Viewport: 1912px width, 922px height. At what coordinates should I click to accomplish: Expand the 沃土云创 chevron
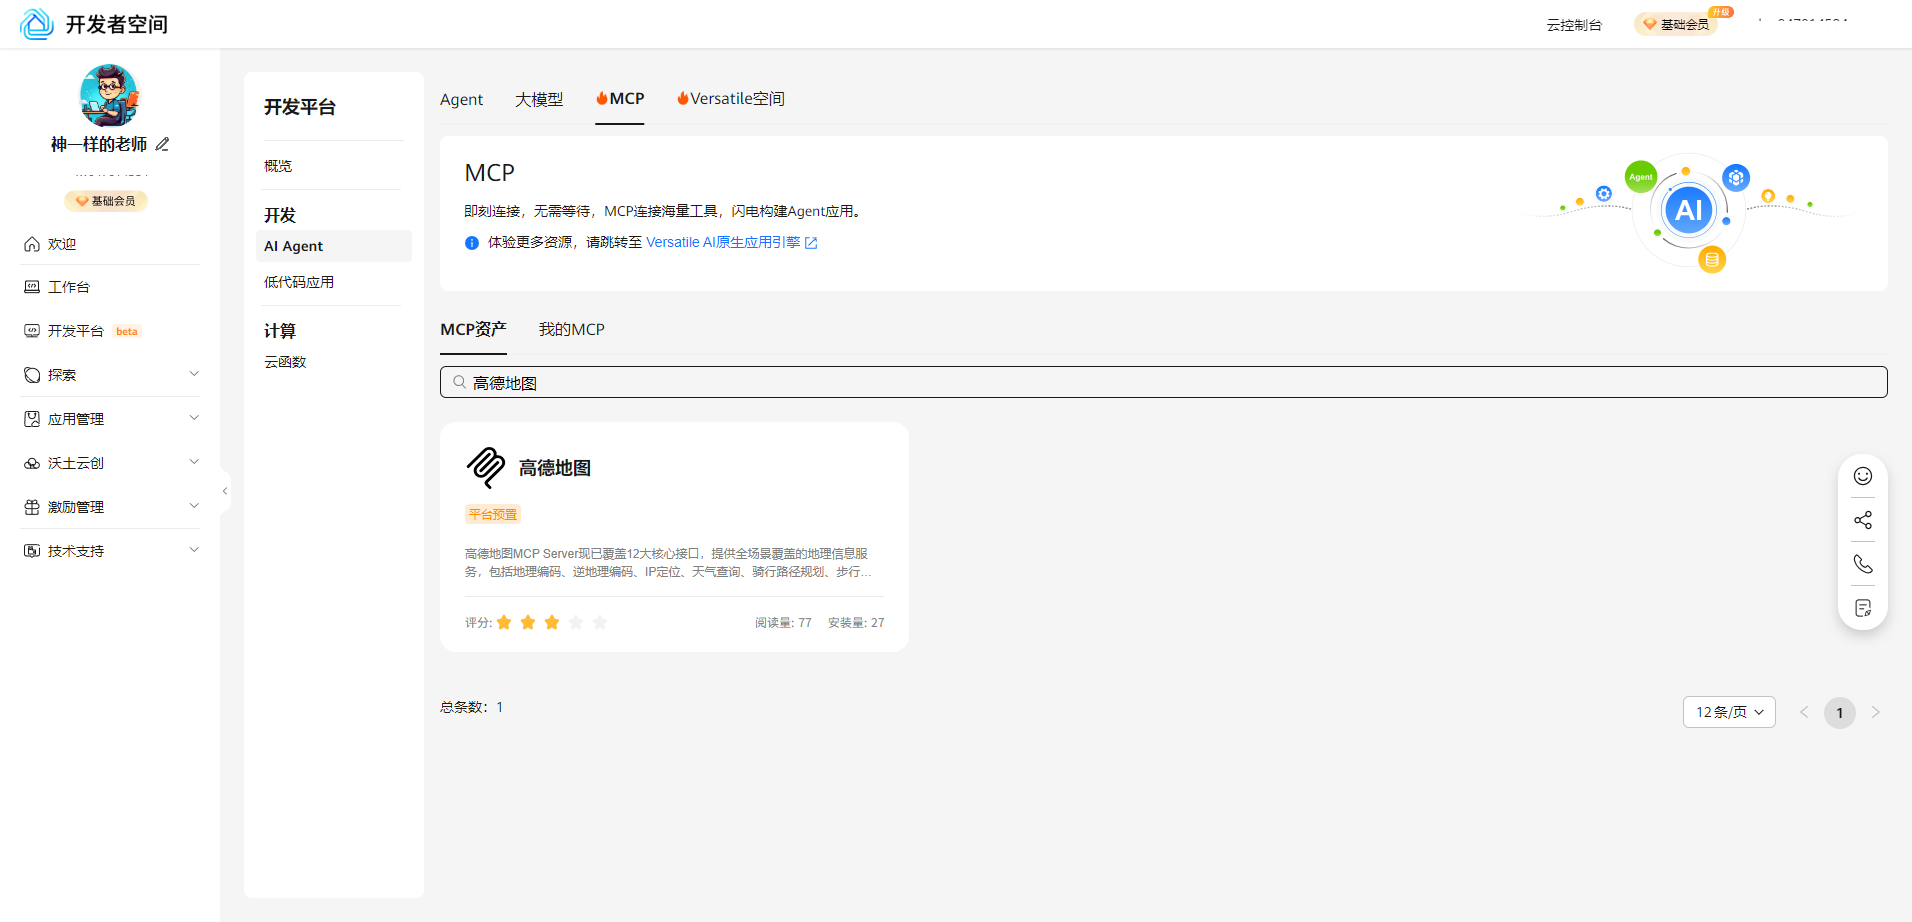(x=194, y=462)
